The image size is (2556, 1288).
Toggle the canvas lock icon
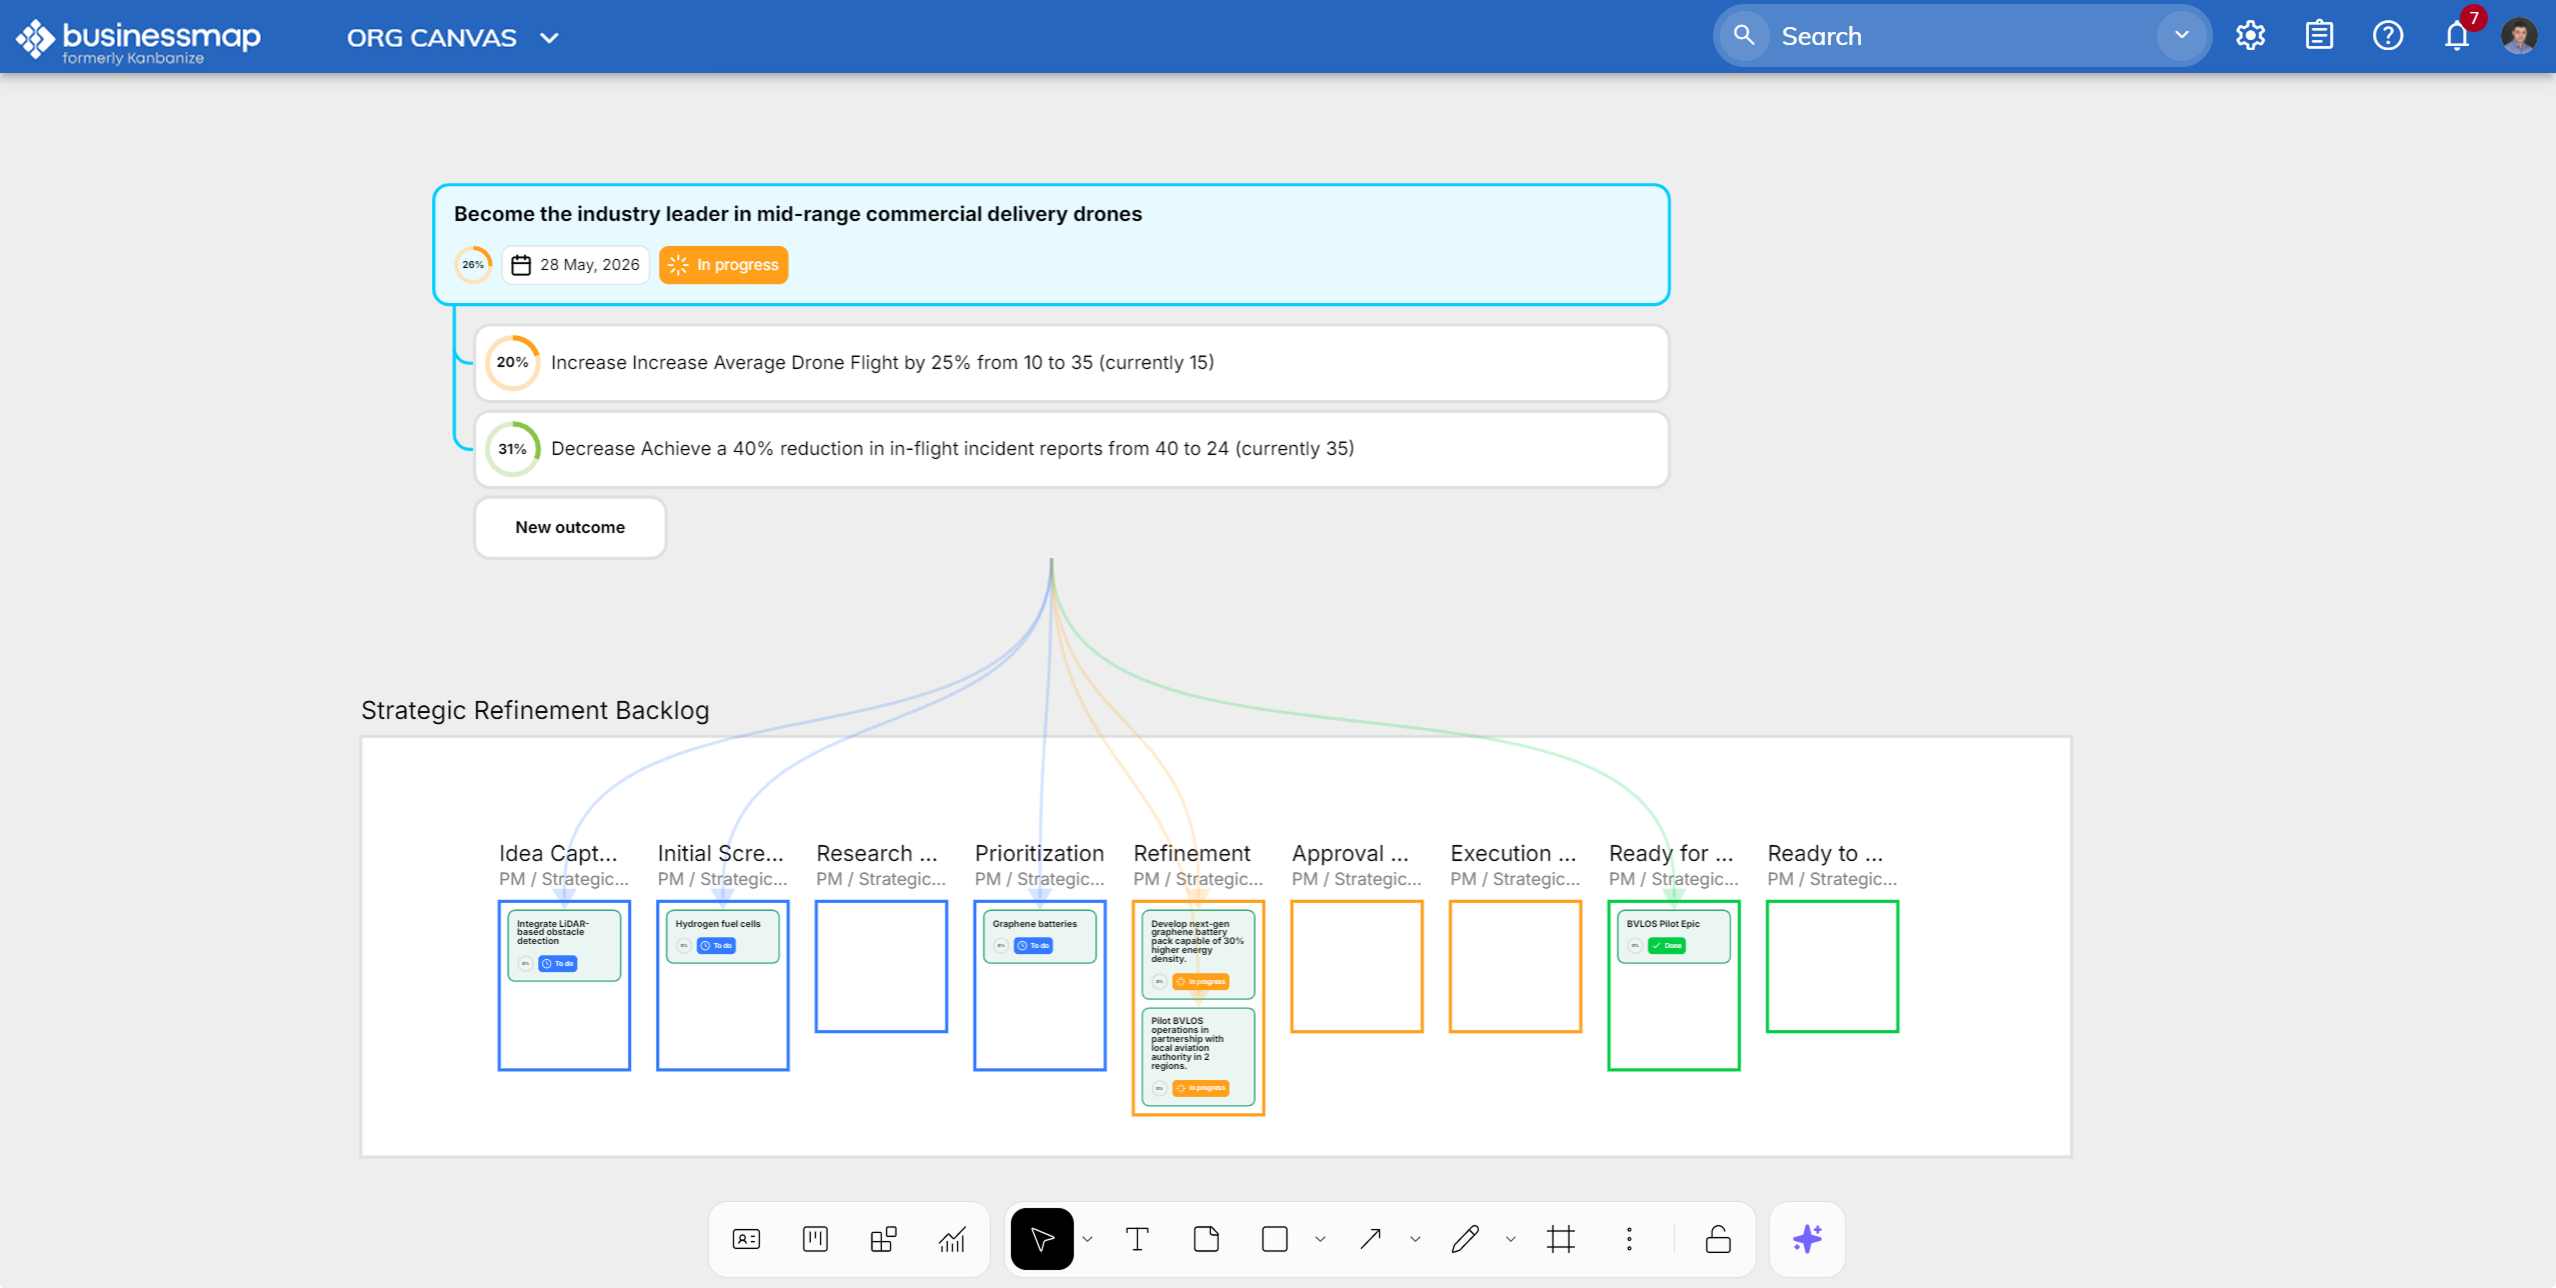pyautogui.click(x=1718, y=1240)
